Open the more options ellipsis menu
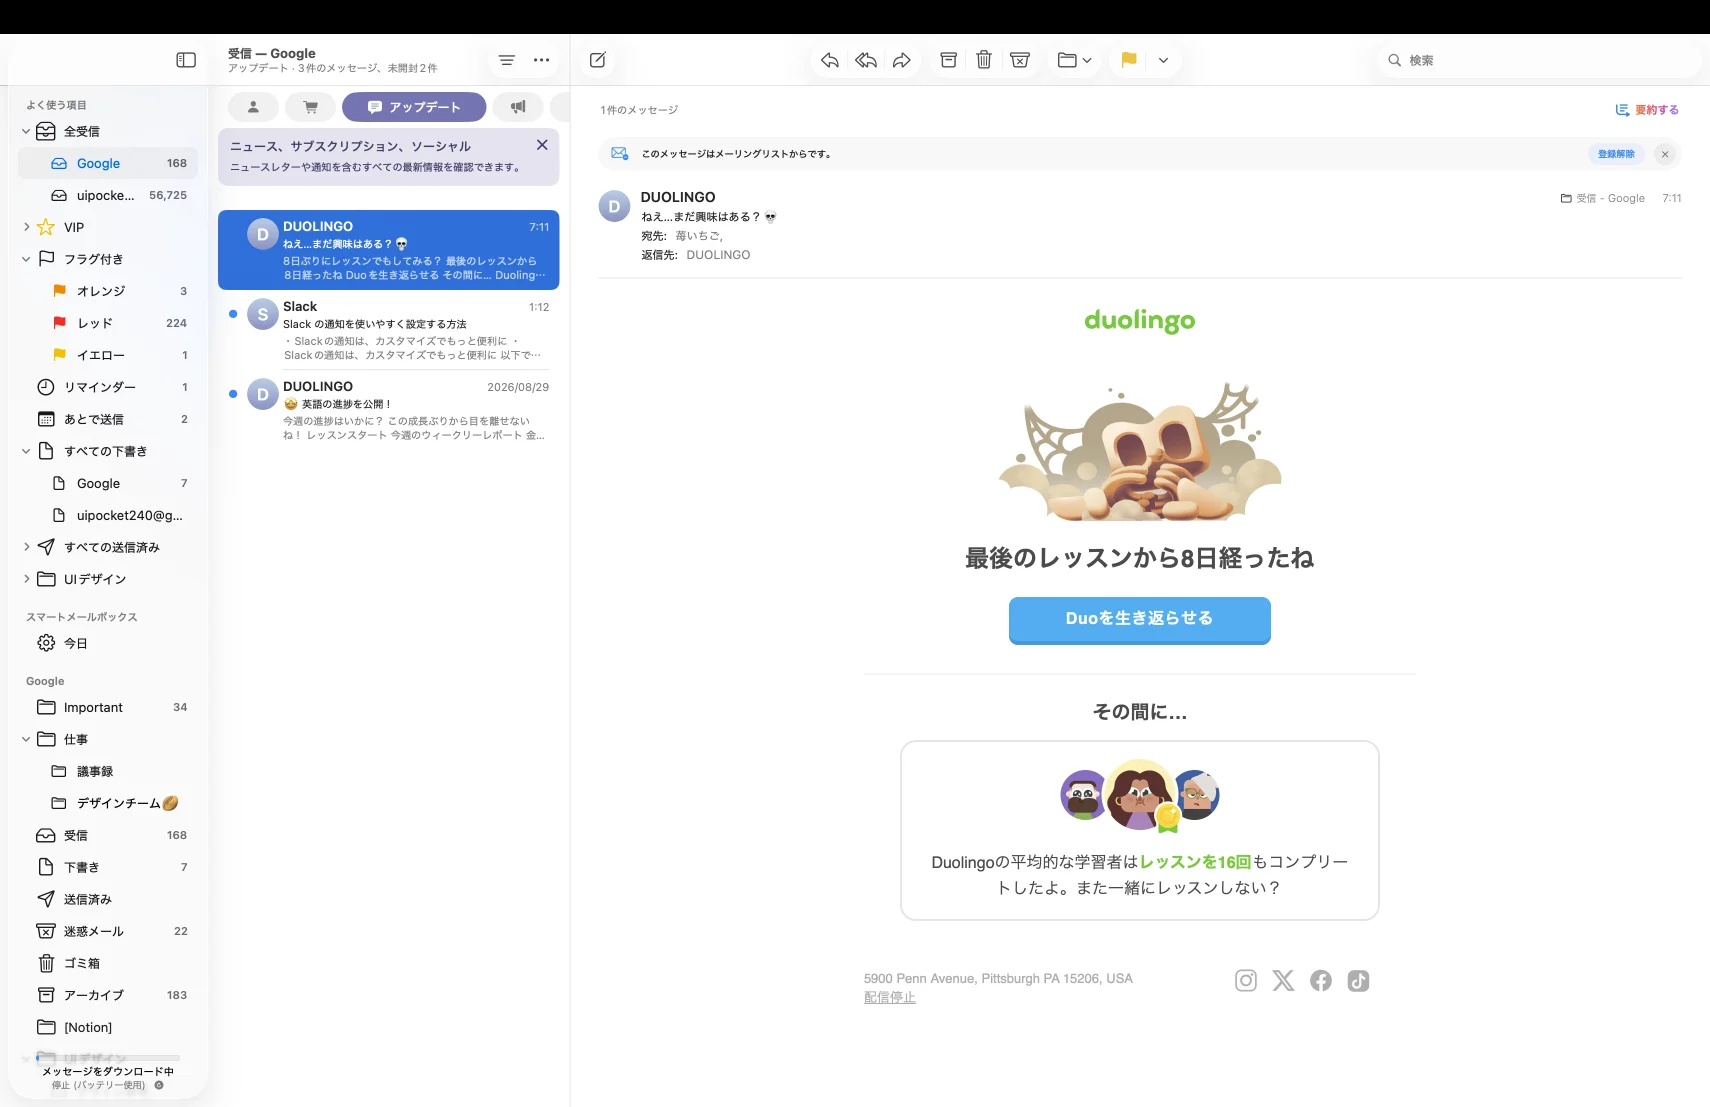This screenshot has height=1107, width=1710. click(541, 60)
